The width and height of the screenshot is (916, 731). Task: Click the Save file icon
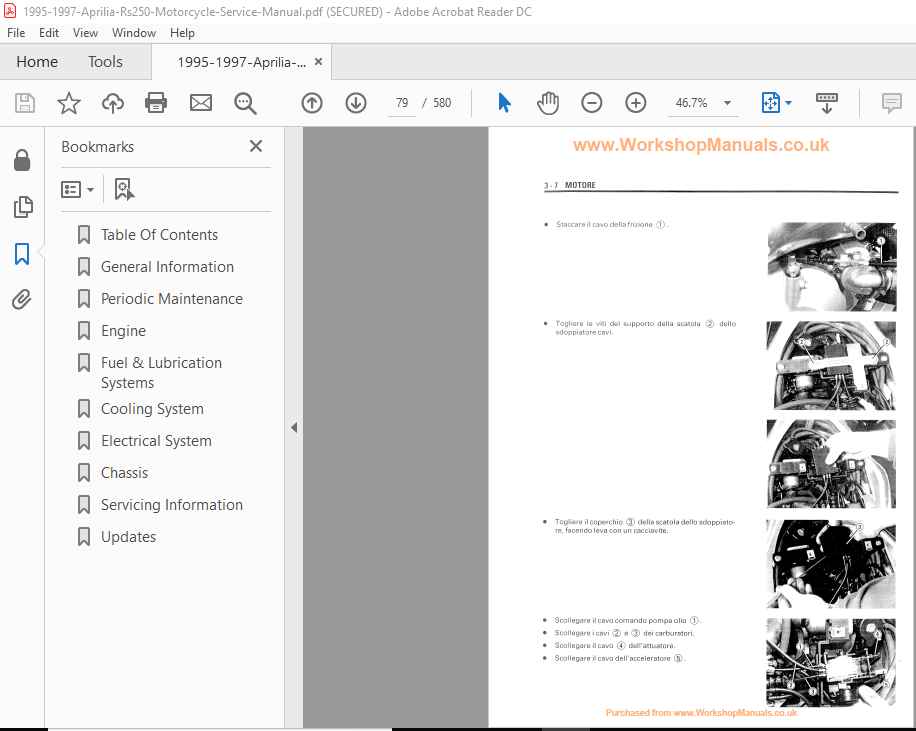click(25, 103)
